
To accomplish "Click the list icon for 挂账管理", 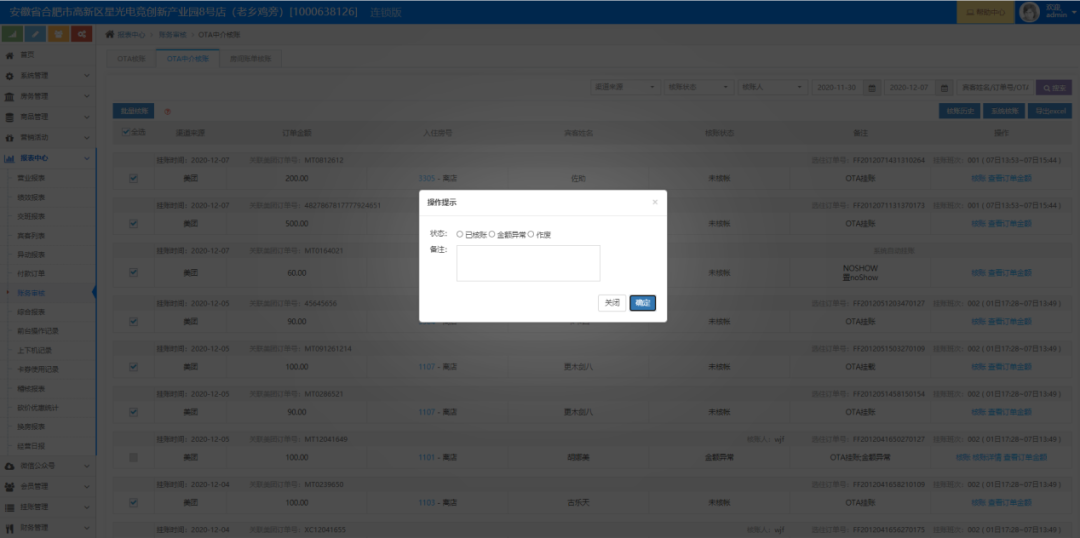I will pyautogui.click(x=9, y=507).
